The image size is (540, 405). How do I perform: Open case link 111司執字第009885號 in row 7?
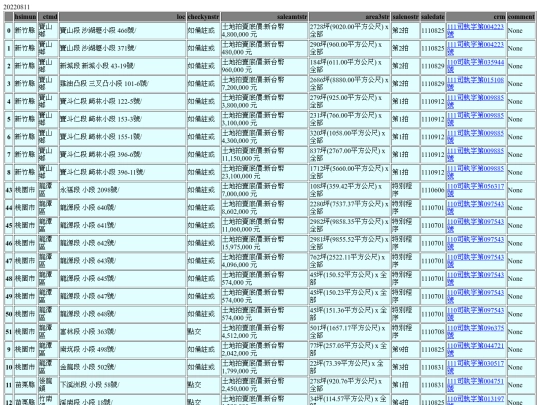coord(475,155)
